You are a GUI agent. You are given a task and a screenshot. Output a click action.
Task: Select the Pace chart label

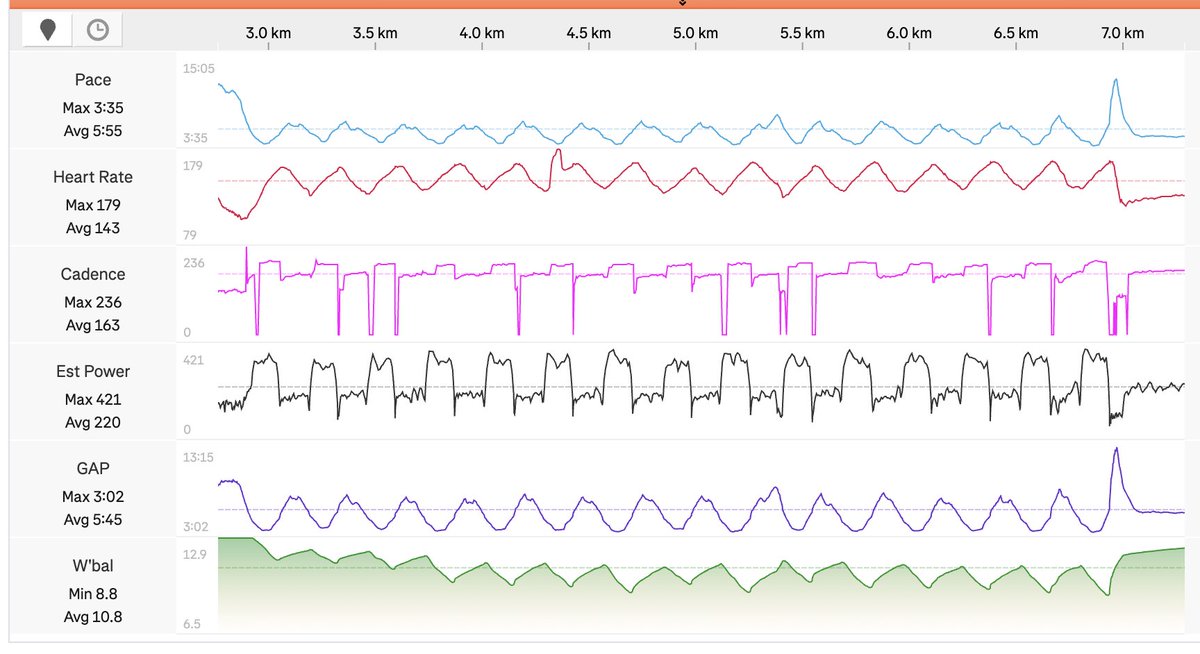click(x=93, y=80)
